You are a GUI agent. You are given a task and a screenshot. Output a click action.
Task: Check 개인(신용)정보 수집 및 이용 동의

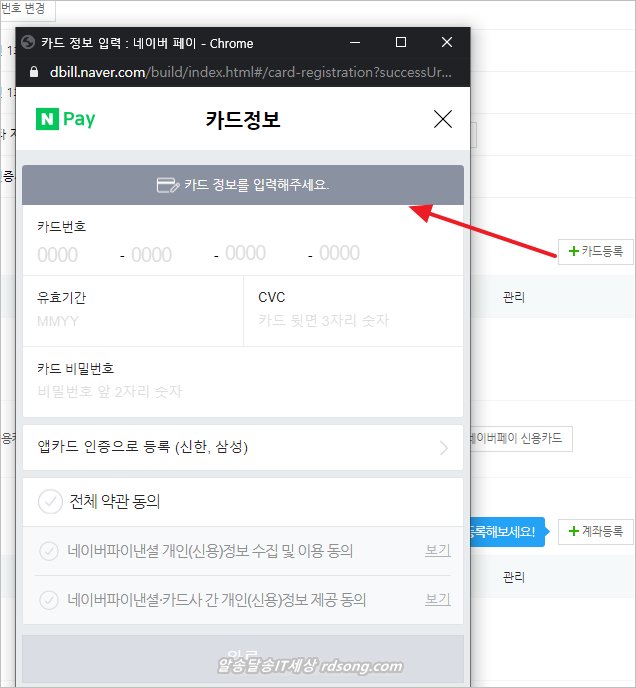(x=49, y=551)
